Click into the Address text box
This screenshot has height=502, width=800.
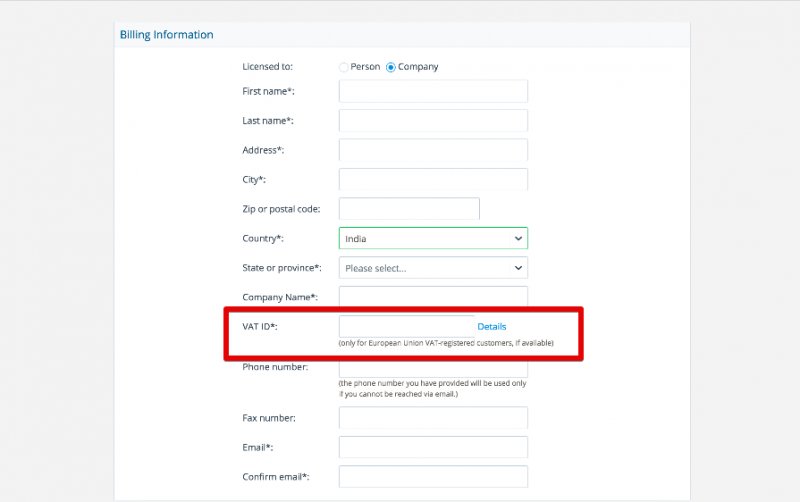pos(433,150)
